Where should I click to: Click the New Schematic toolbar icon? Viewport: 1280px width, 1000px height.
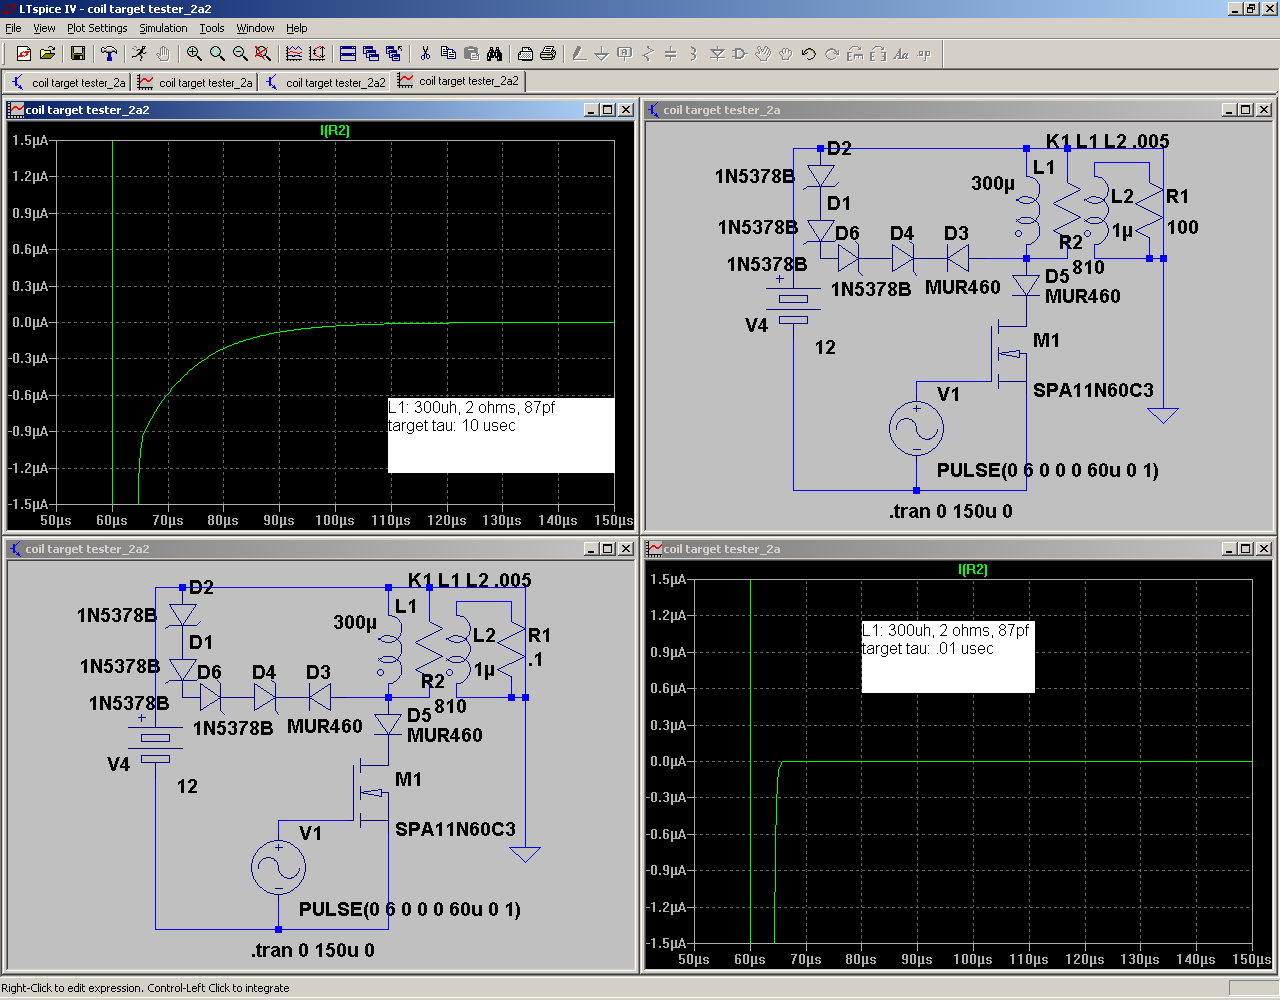[24, 54]
